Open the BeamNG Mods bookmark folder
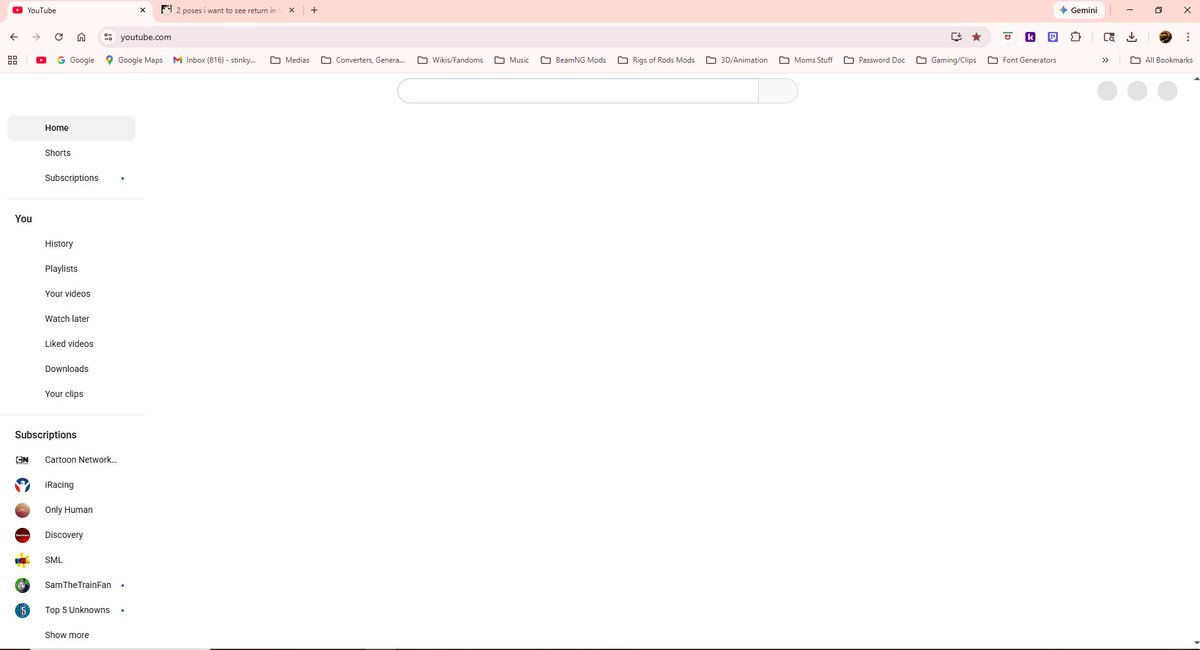This screenshot has height=650, width=1200. coord(573,60)
